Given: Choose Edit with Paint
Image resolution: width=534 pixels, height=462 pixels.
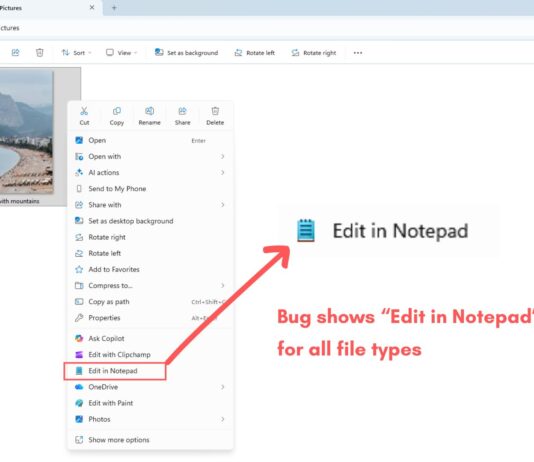Looking at the screenshot, I should pyautogui.click(x=150, y=403).
